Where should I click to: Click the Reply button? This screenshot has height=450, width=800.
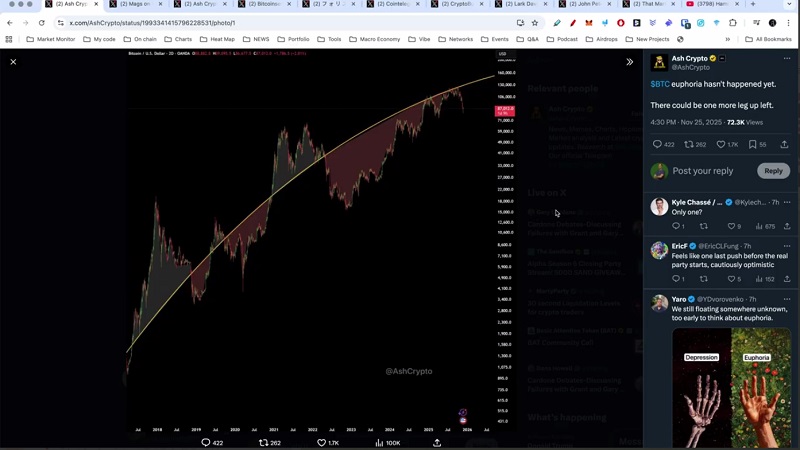(x=773, y=171)
